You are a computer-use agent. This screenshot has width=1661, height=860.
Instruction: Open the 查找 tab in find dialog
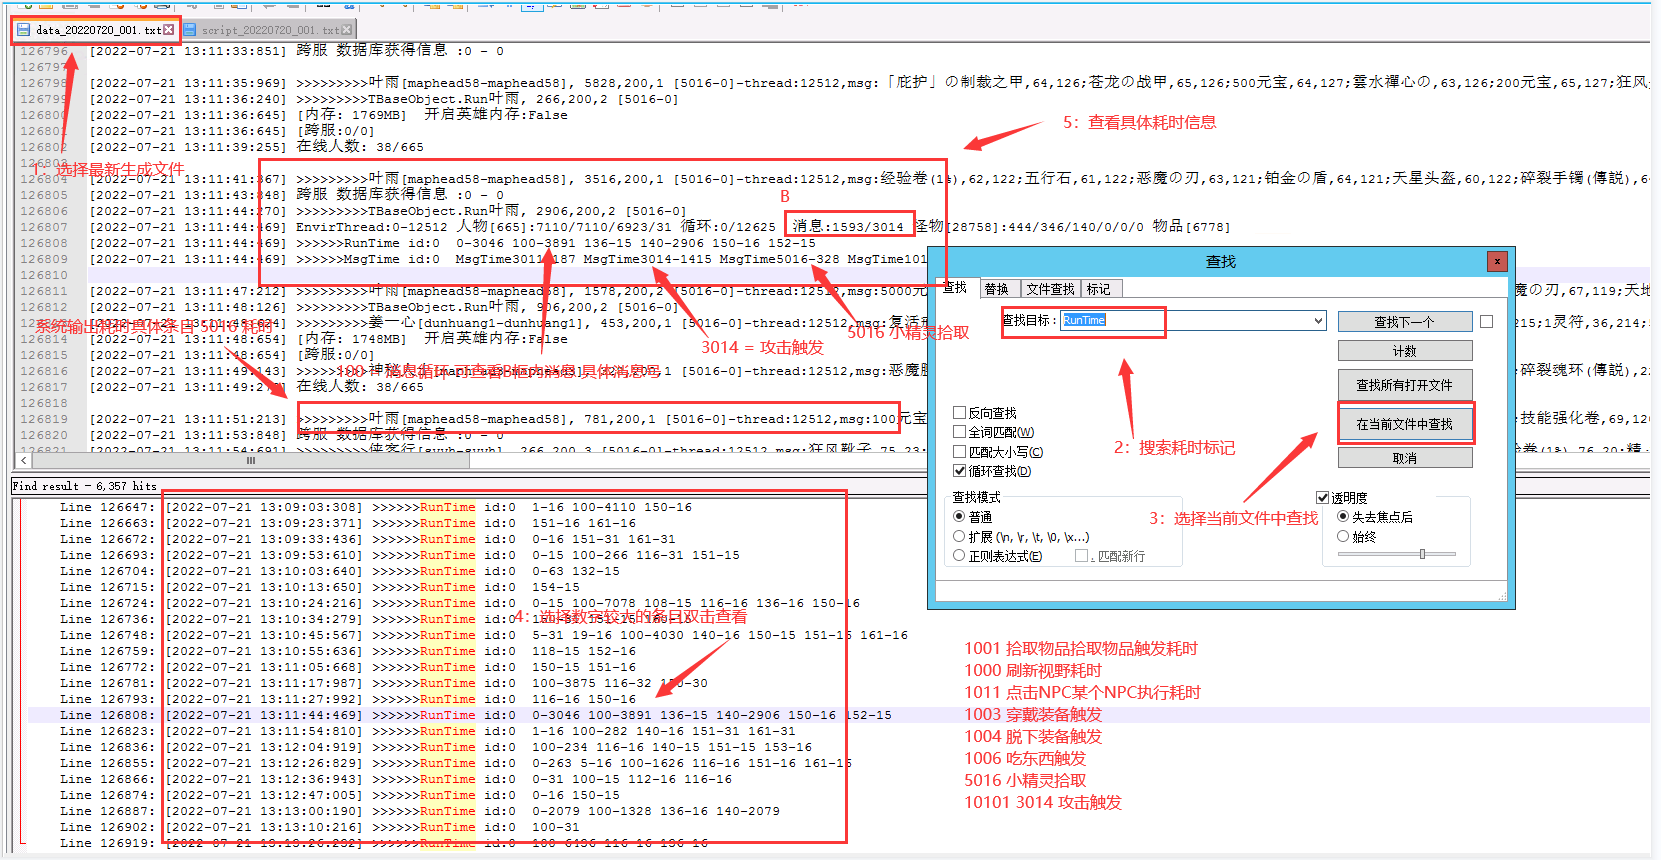click(x=955, y=288)
